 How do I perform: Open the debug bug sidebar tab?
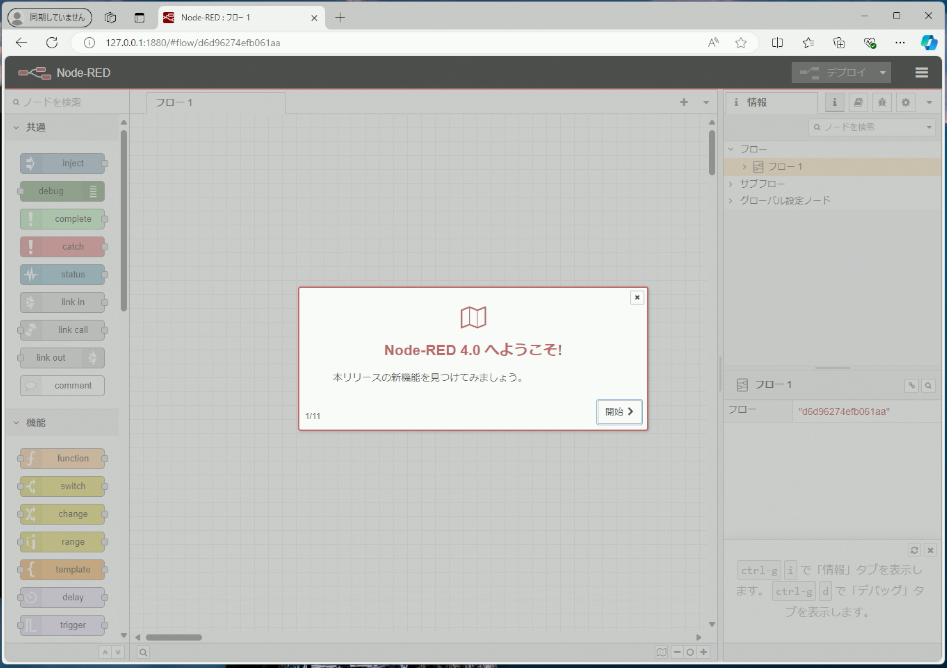point(882,103)
